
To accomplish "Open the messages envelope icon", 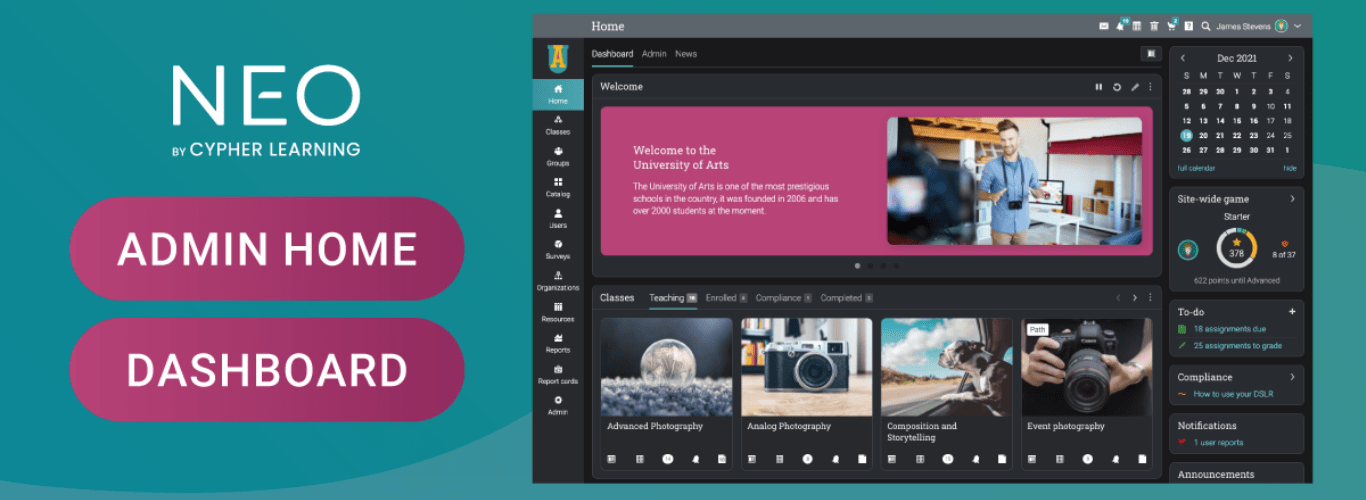I will coord(1104,26).
